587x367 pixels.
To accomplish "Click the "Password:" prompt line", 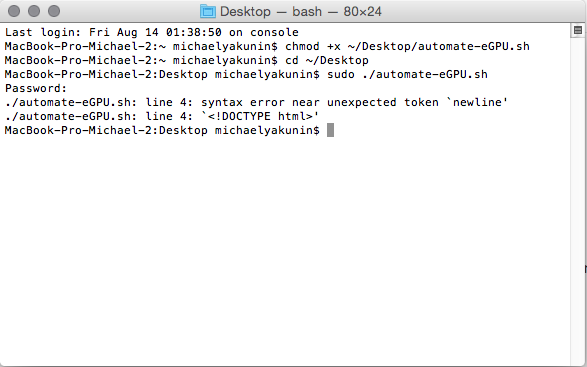I will [36, 88].
